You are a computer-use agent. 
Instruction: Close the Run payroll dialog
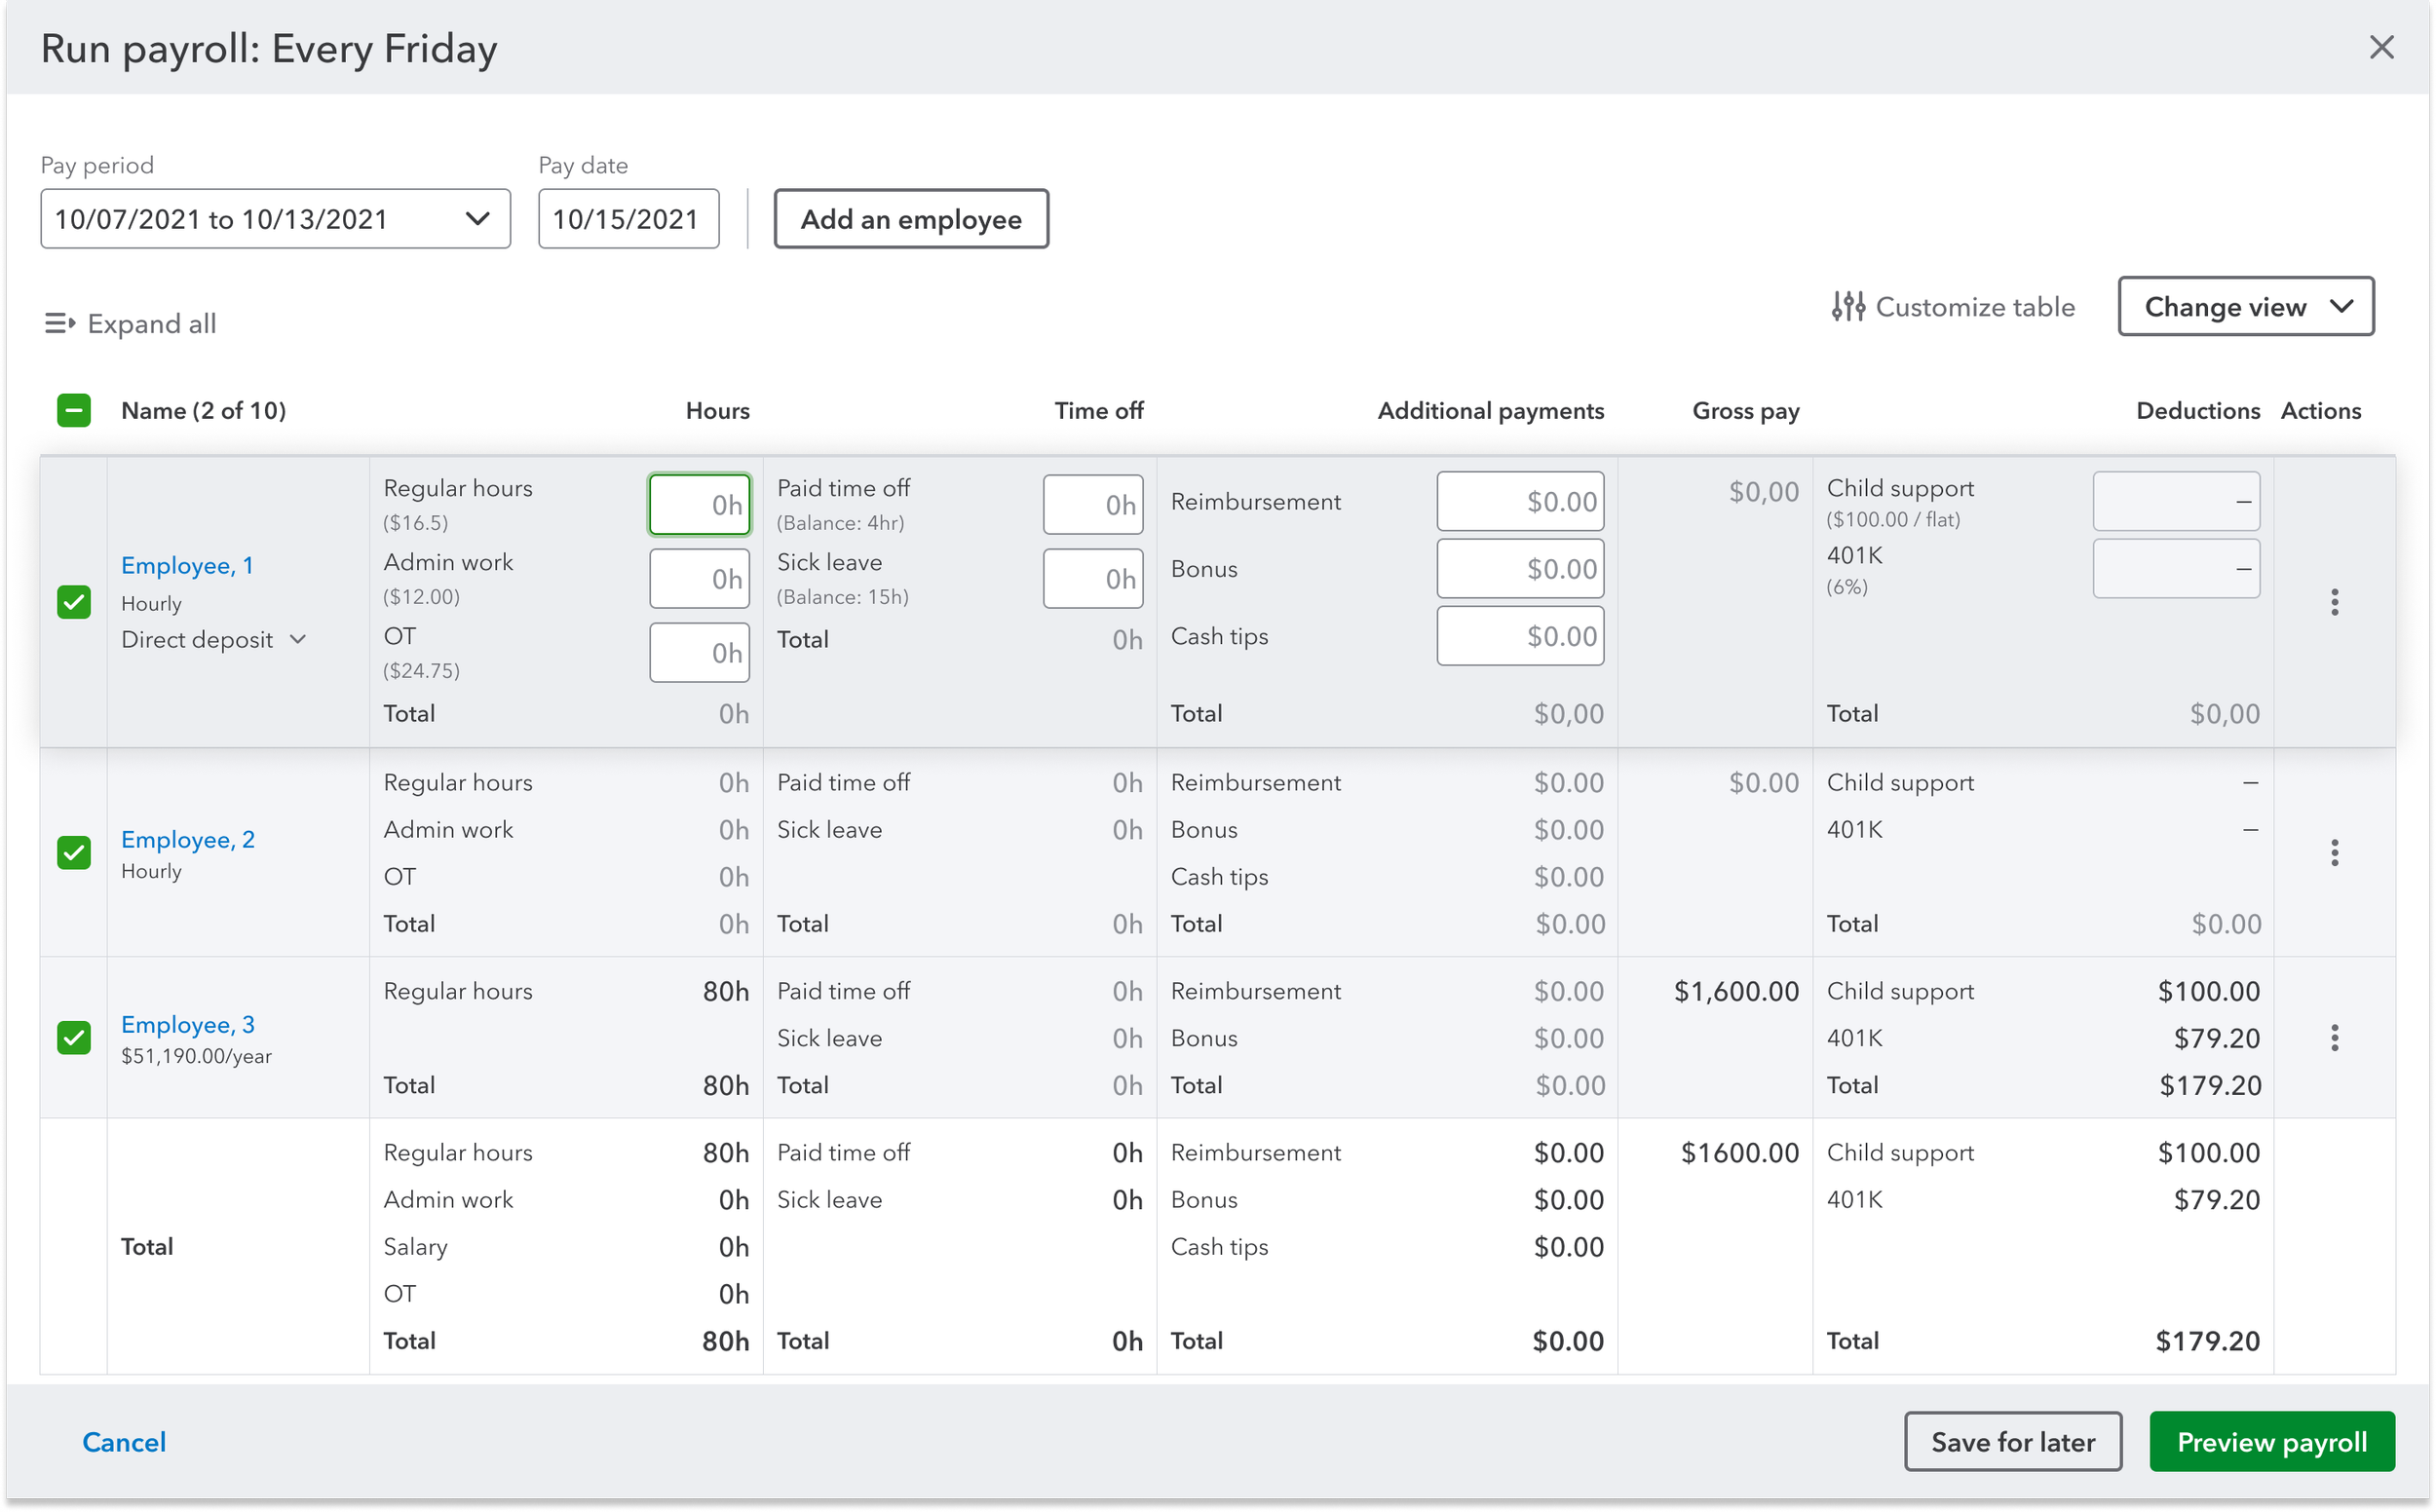pyautogui.click(x=2381, y=47)
